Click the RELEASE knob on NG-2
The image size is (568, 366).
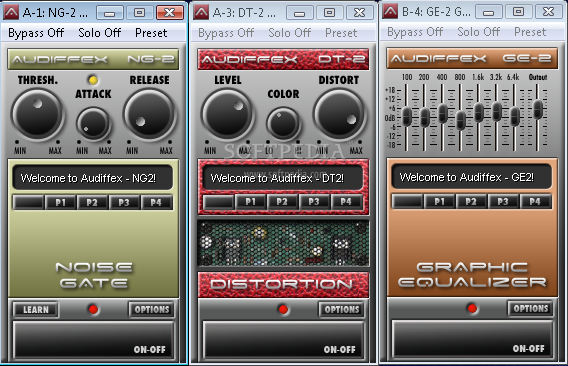coord(149,115)
